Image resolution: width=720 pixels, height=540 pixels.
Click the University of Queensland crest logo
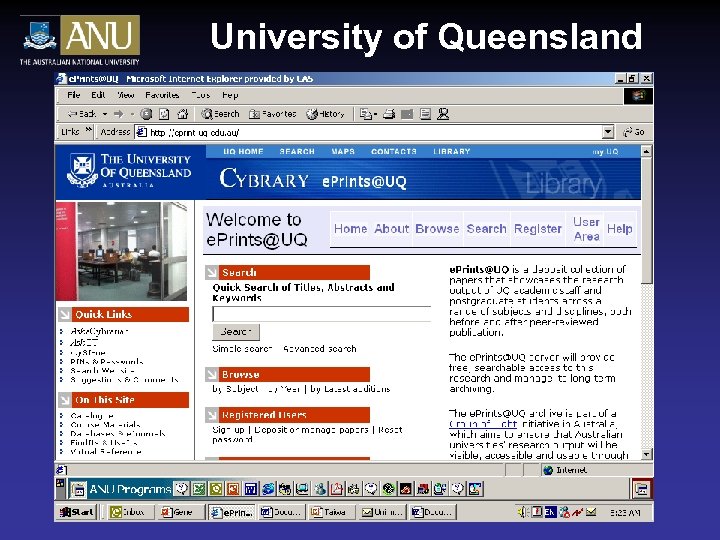(82, 170)
